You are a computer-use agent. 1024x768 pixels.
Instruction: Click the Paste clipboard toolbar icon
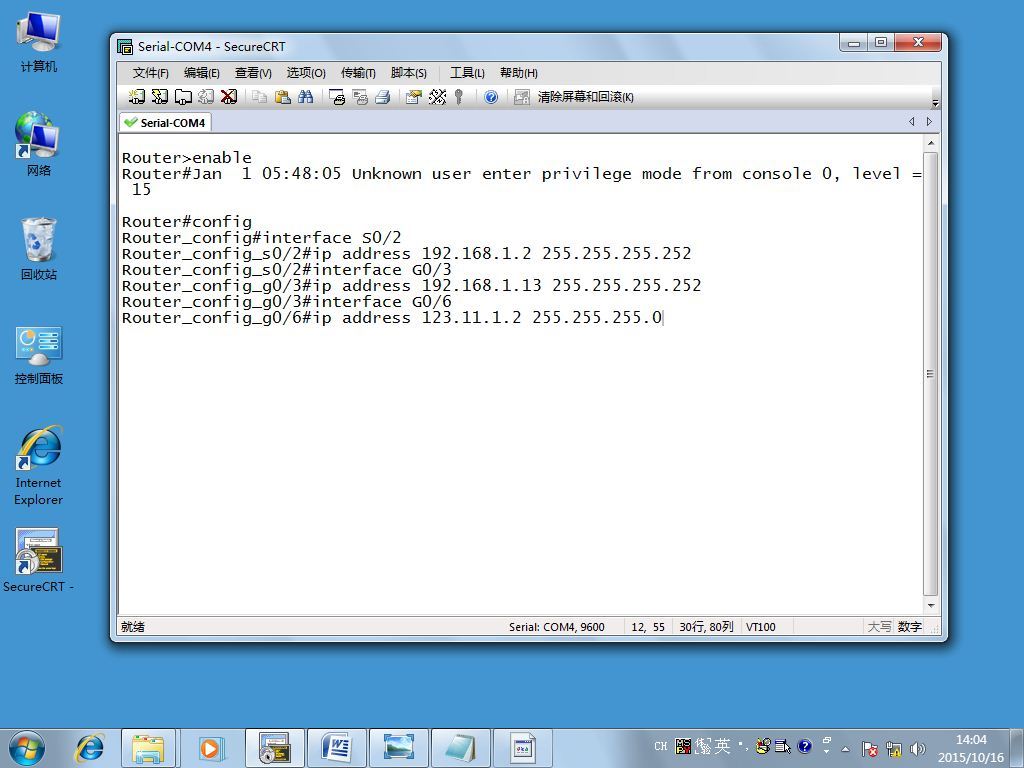[283, 97]
